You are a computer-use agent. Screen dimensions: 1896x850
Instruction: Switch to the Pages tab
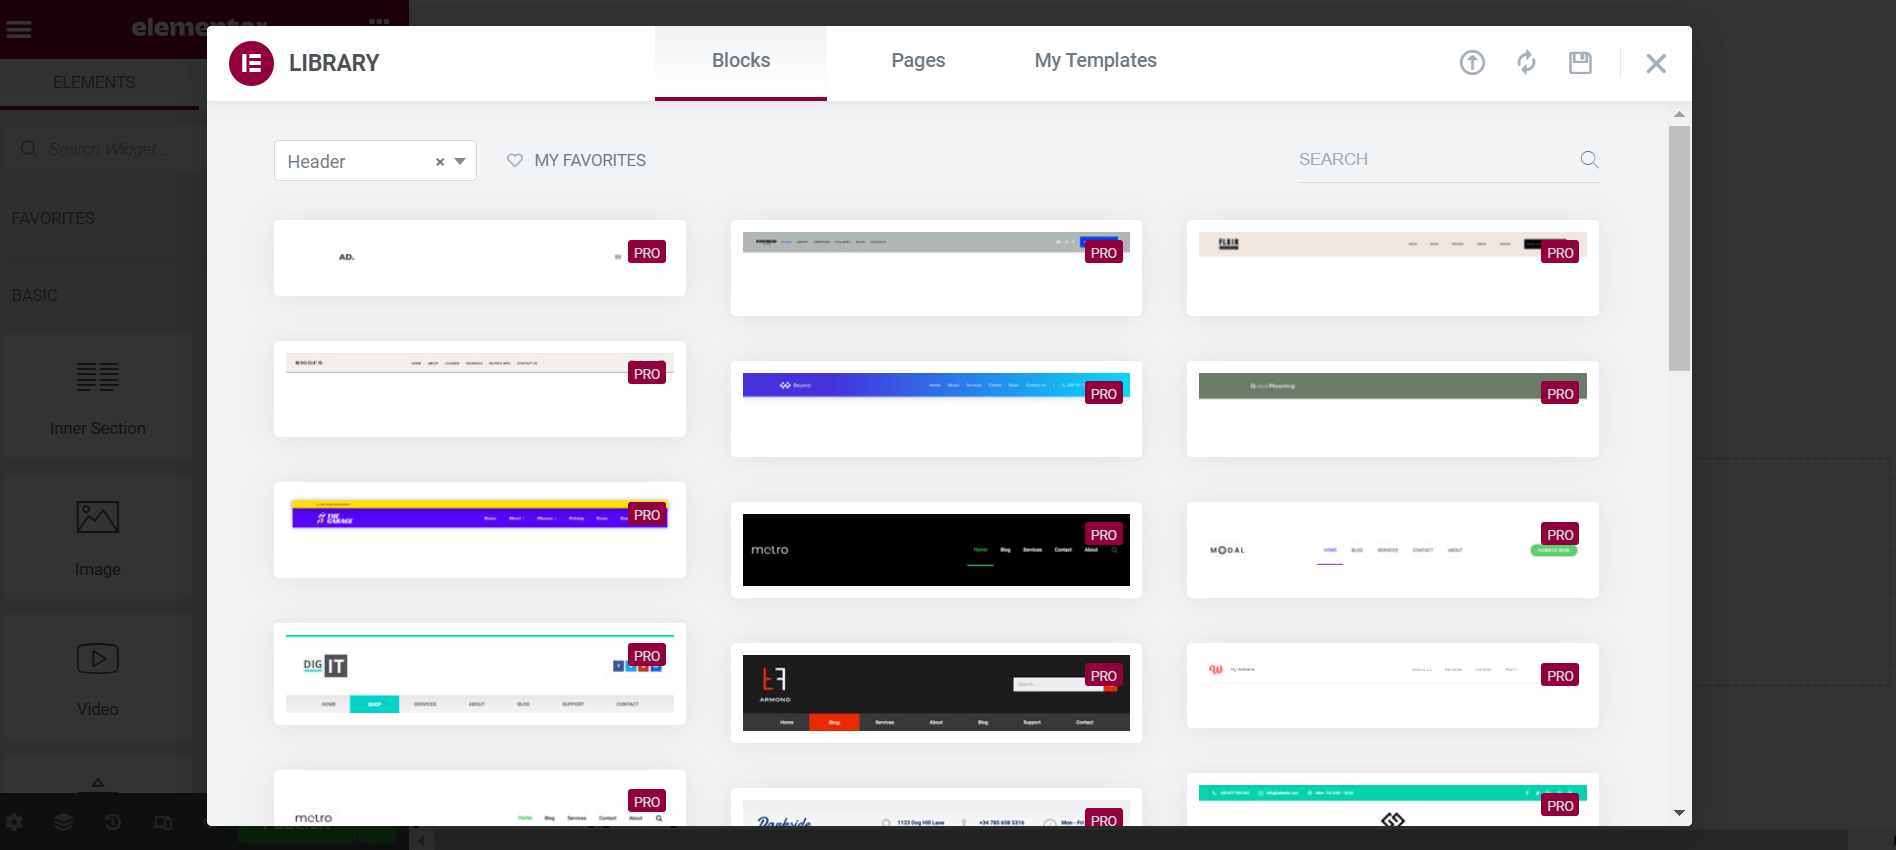(918, 62)
